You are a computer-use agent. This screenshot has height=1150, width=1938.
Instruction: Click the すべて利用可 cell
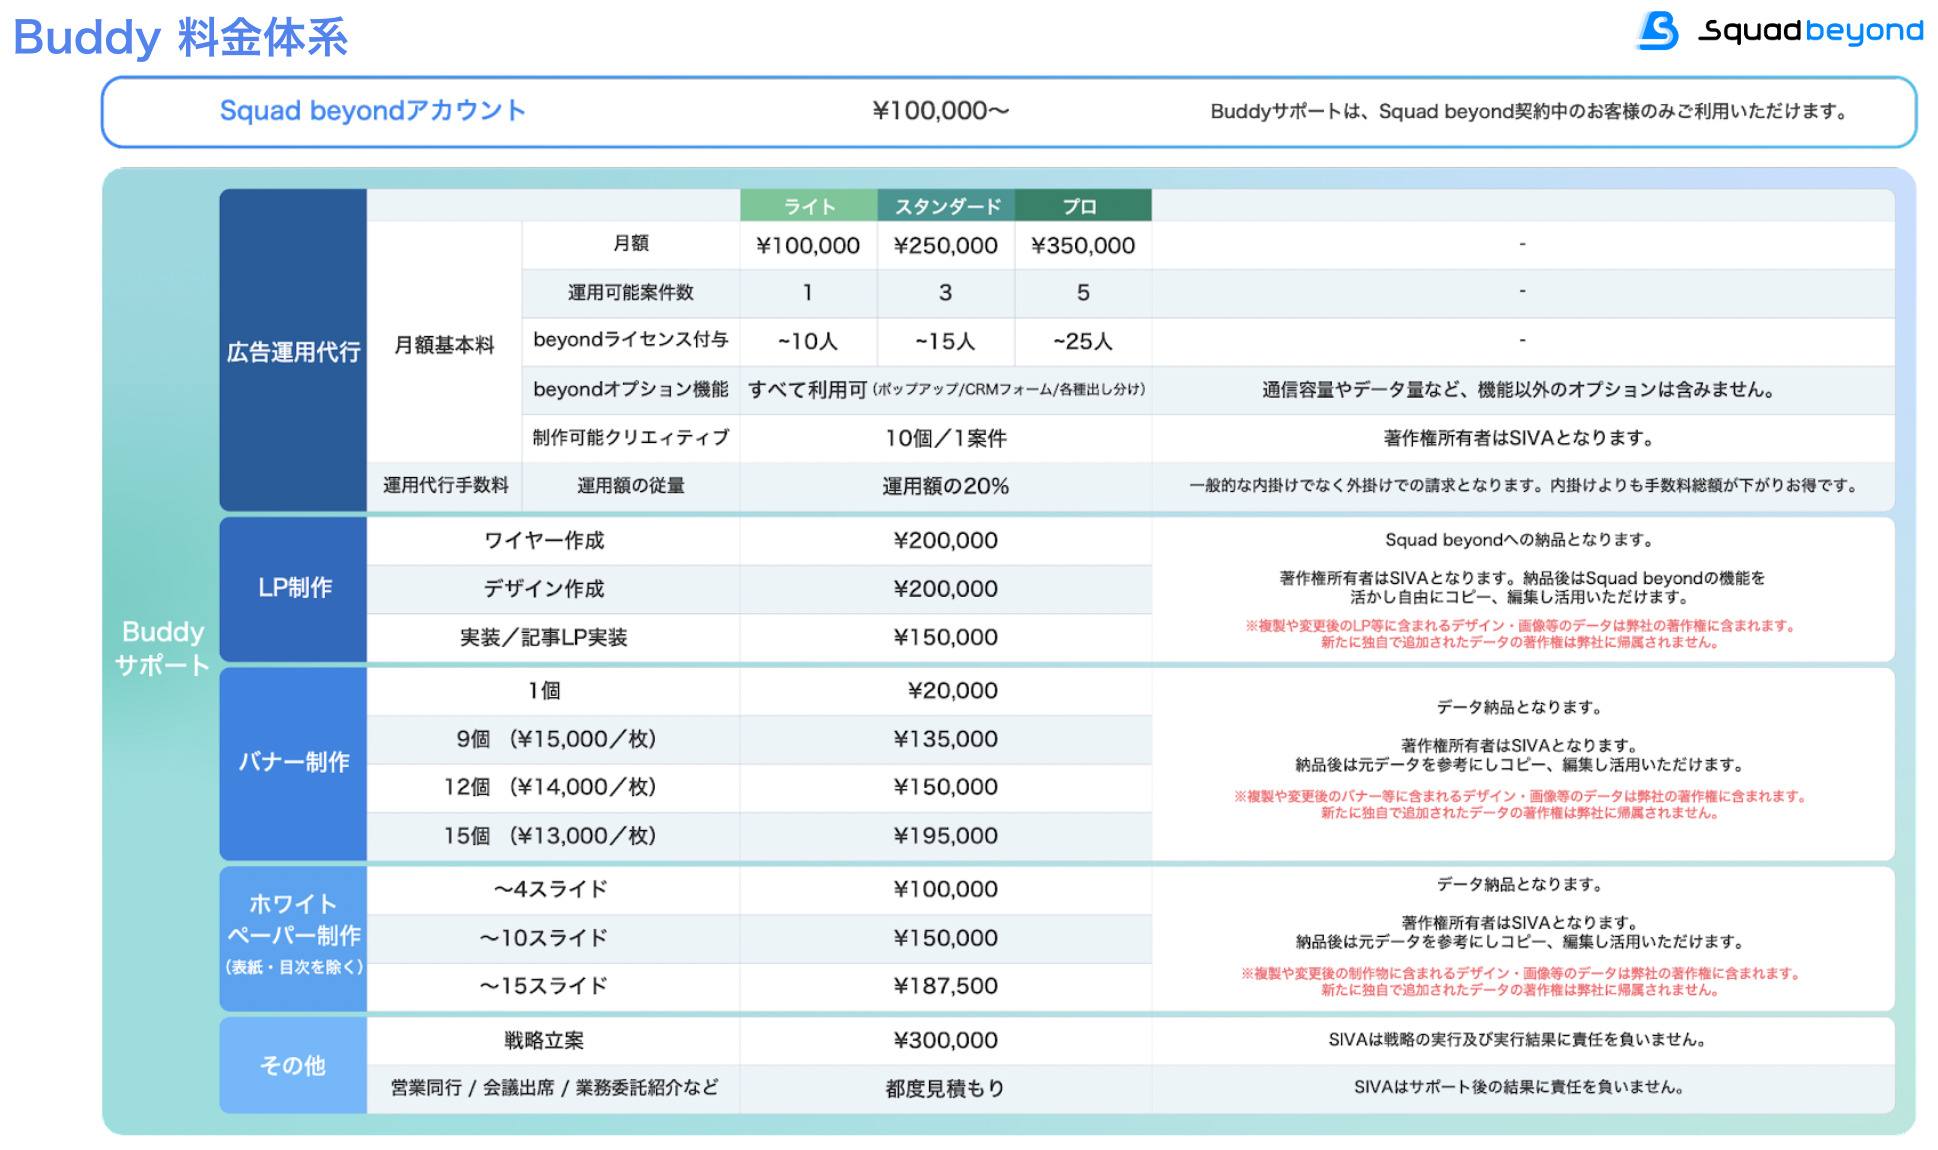[946, 390]
